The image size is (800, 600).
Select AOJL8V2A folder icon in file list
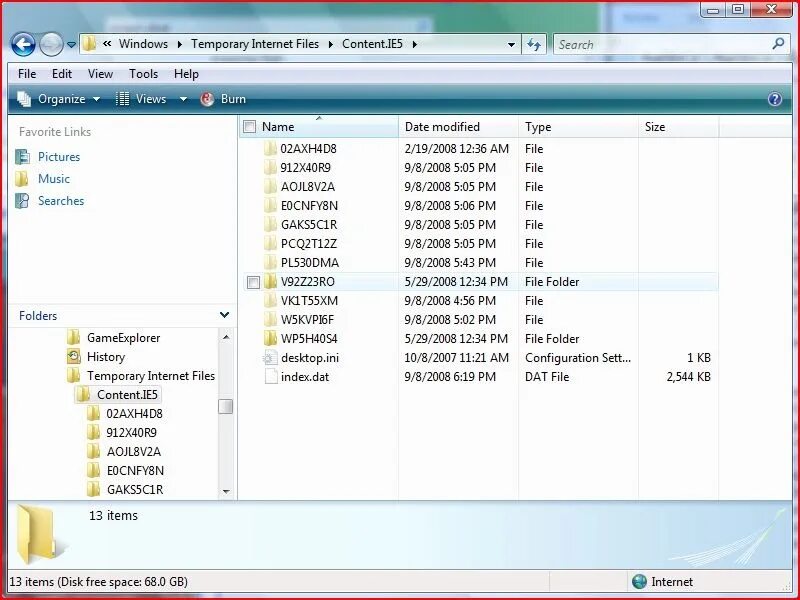point(270,186)
